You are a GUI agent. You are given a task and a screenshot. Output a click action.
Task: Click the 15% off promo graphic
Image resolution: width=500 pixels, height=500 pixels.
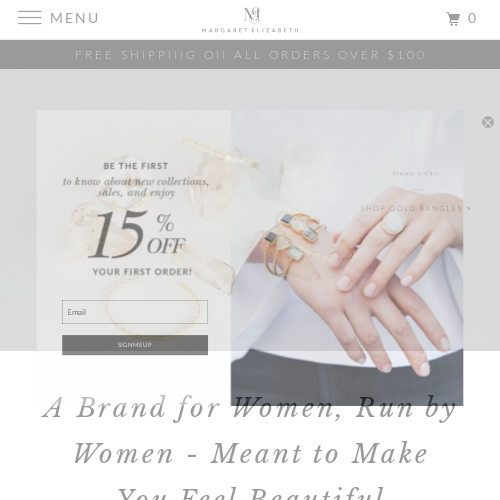pyautogui.click(x=137, y=235)
